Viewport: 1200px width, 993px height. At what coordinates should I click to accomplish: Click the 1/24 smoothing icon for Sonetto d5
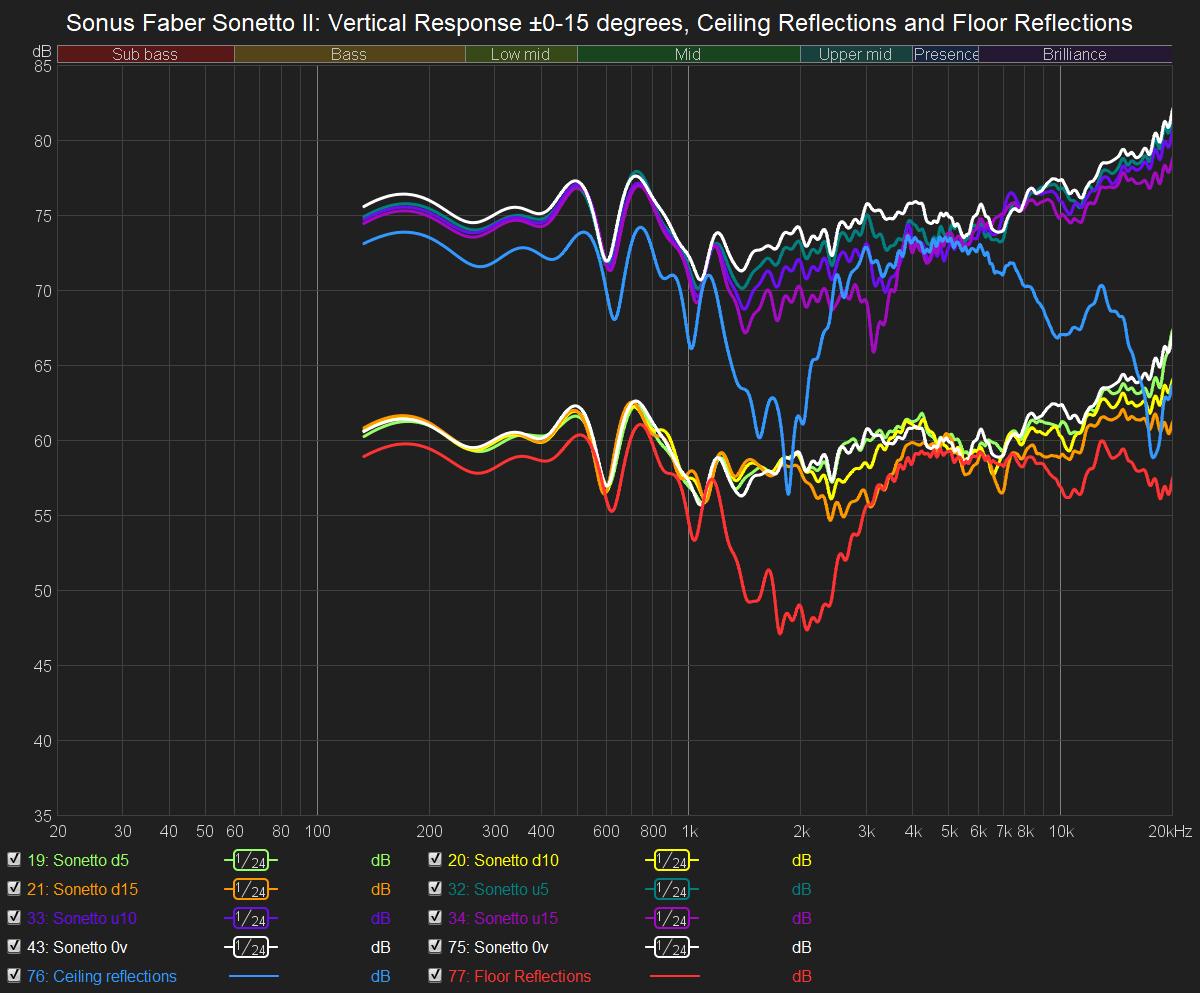point(251,860)
